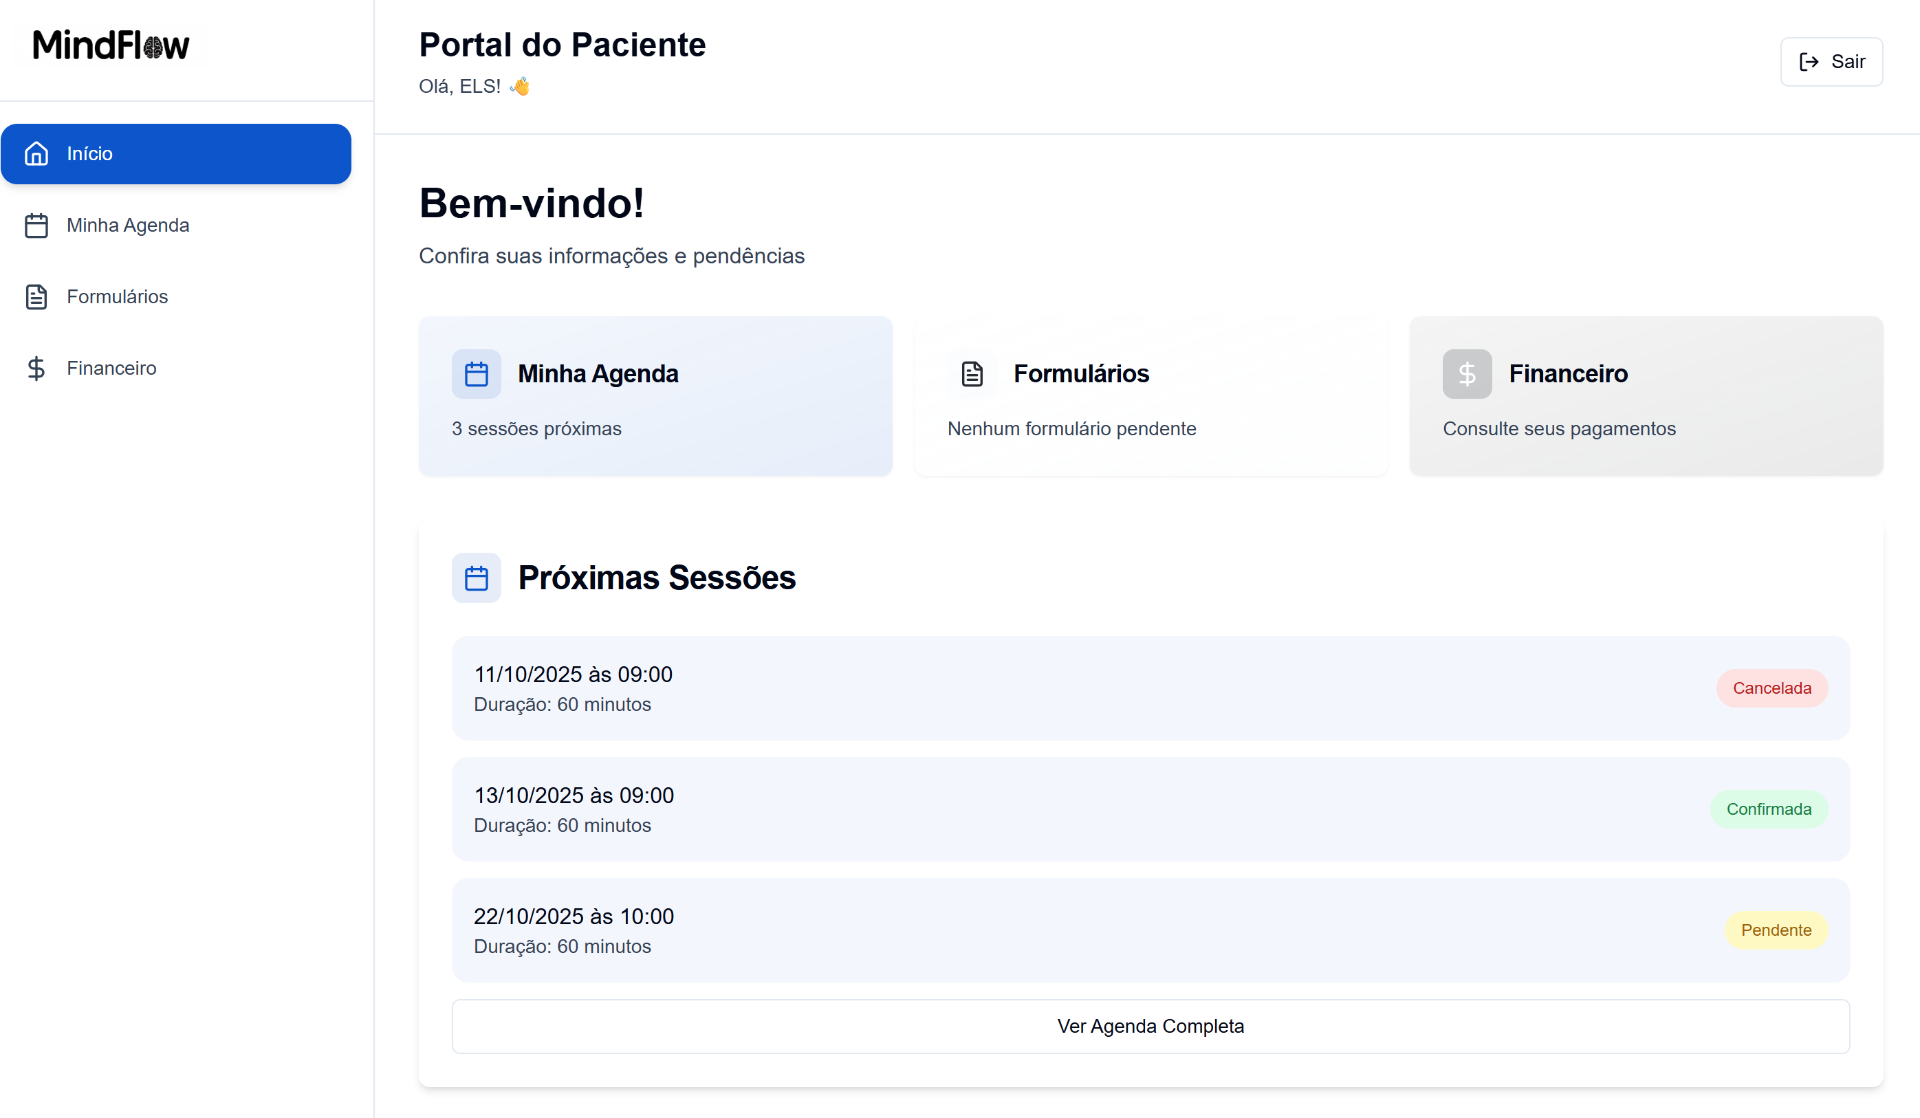Open the Consulte seus pagamentos card

tap(1644, 396)
